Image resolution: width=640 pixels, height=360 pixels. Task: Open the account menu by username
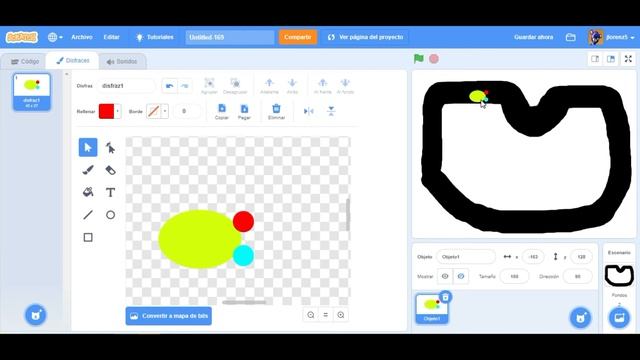coord(611,37)
